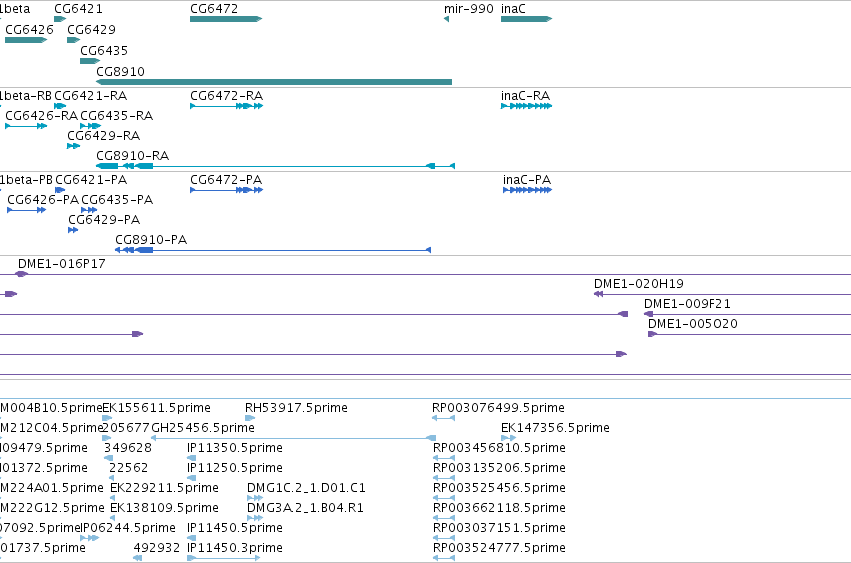
Task: Select the inaC-RA transcript label
Action: [525, 96]
